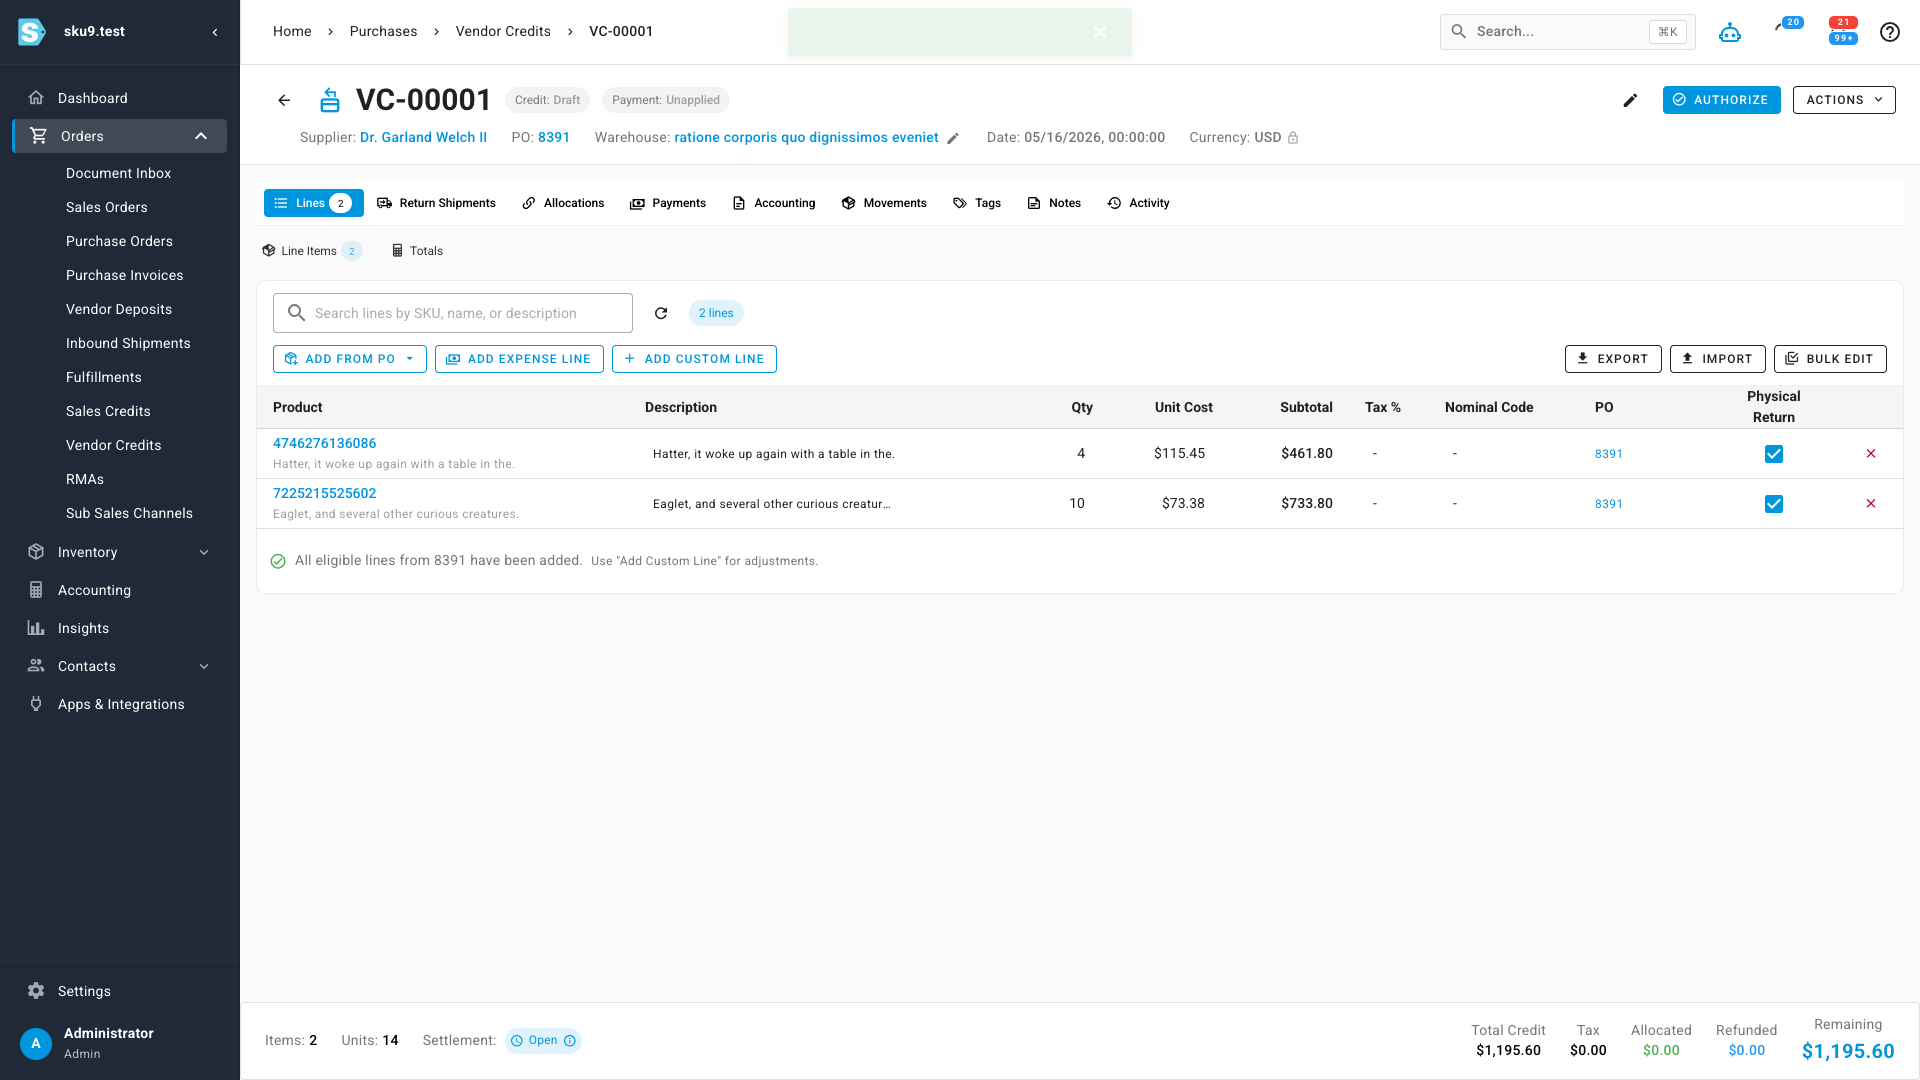Expand the Contacts menu section
The width and height of the screenshot is (1920, 1080).
click(204, 666)
